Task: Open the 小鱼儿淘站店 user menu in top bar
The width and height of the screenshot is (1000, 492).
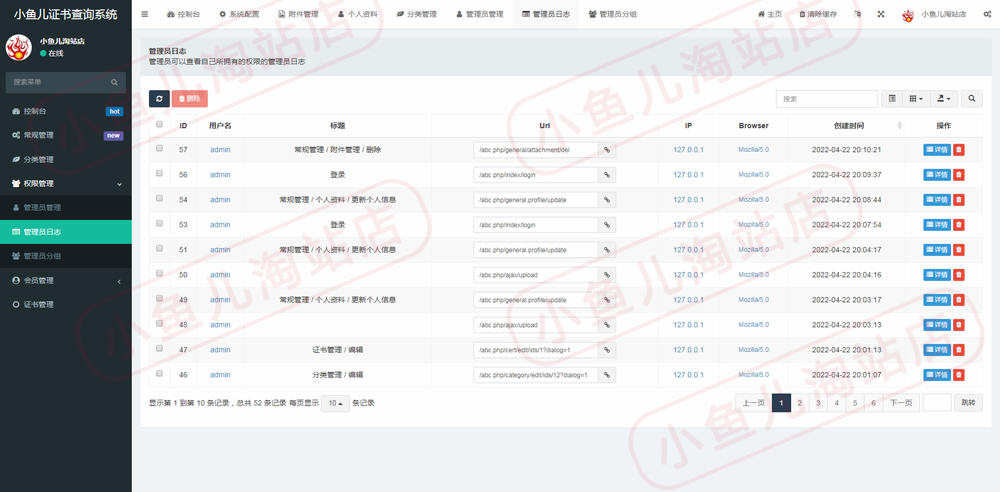Action: click(x=936, y=14)
